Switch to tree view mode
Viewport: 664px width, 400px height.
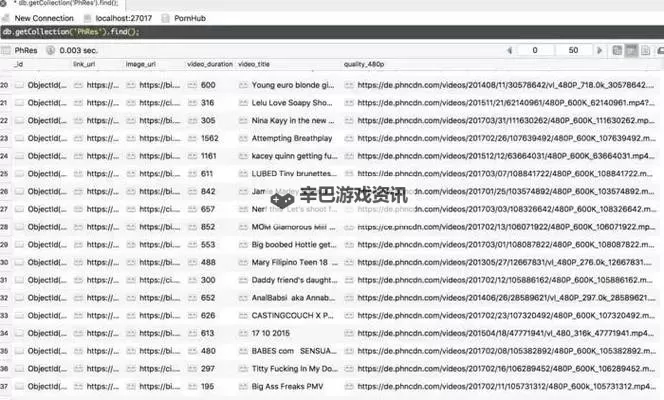[x=617, y=51]
